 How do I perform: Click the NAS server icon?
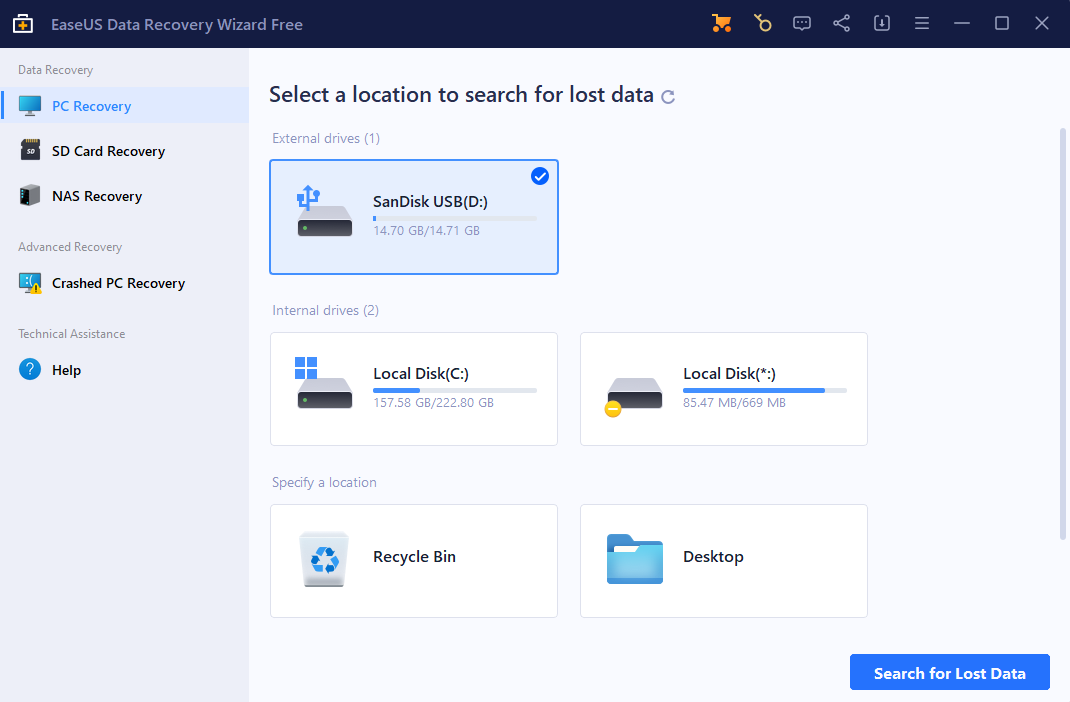[30, 195]
